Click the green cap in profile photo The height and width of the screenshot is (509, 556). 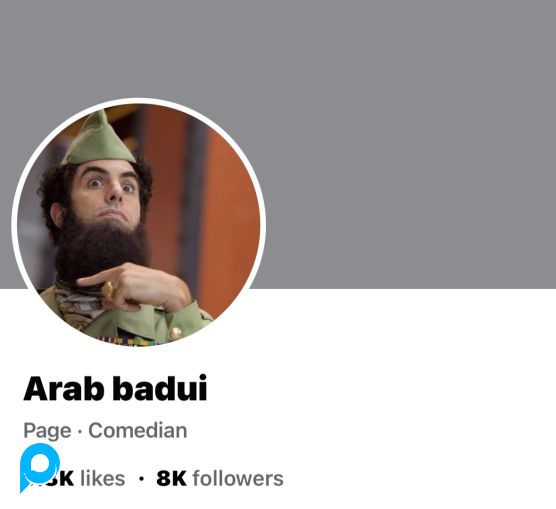[98, 140]
